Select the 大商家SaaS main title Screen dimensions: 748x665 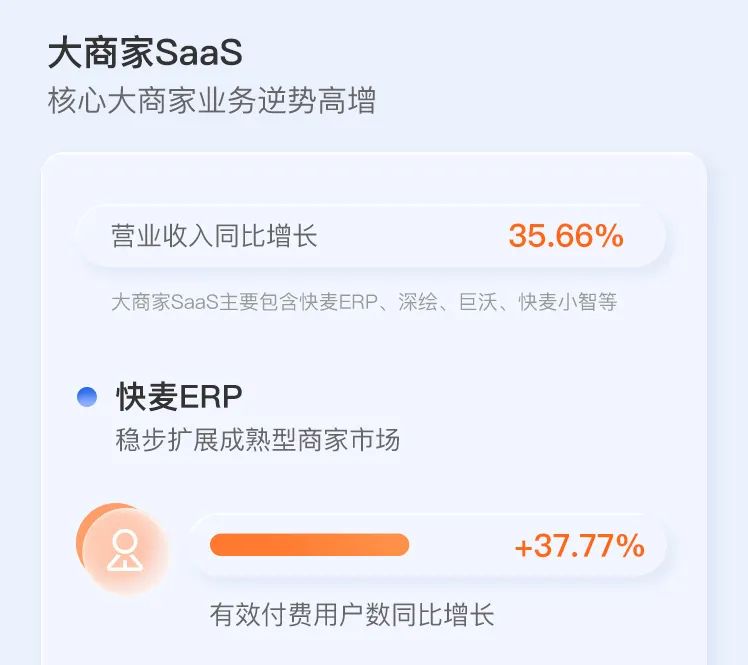pos(145,53)
